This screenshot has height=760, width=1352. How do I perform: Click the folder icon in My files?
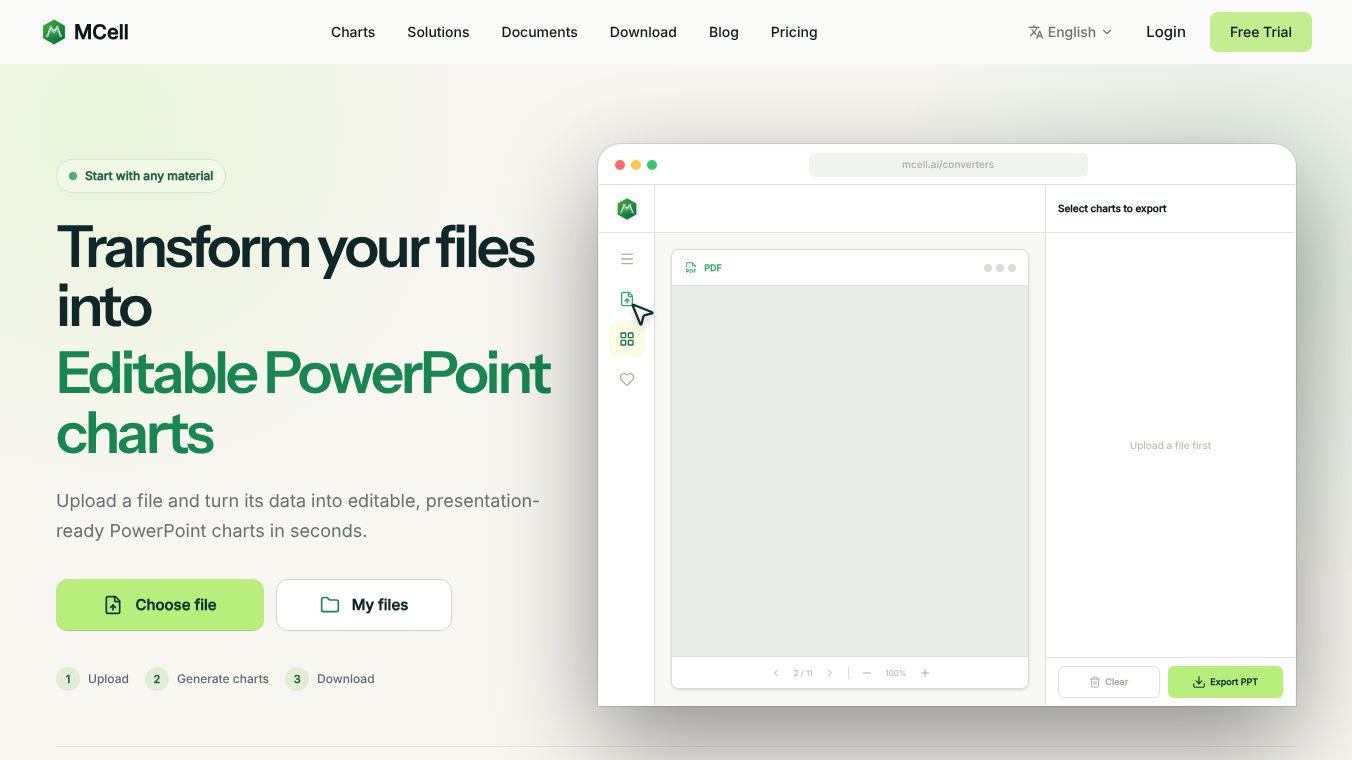coord(330,605)
